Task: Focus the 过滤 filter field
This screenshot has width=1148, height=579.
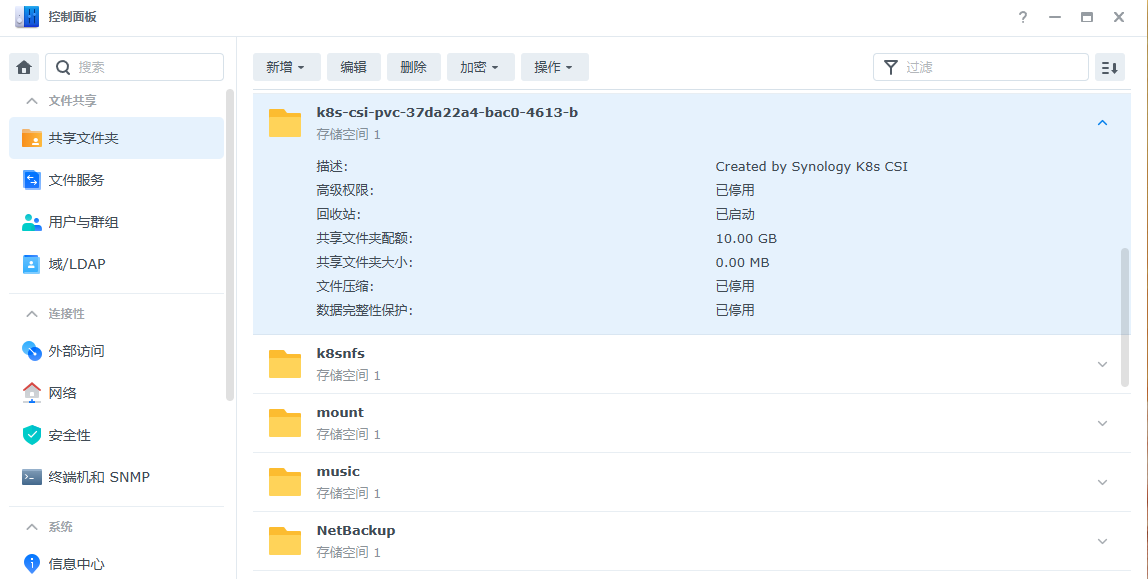Action: (981, 67)
